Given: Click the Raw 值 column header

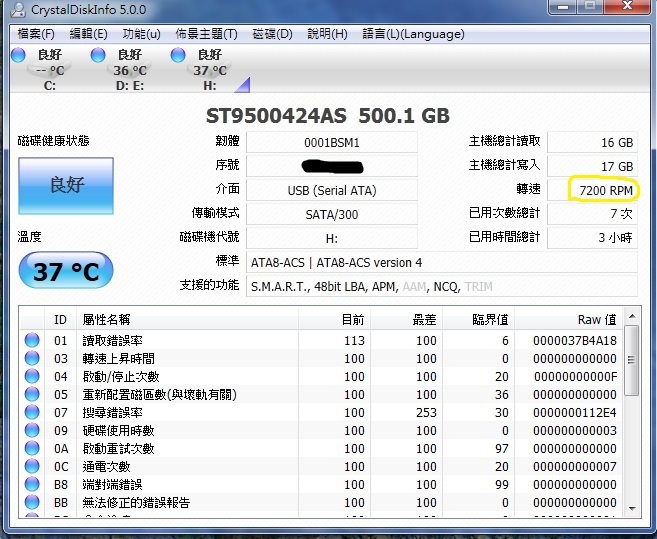Looking at the screenshot, I should point(569,320).
